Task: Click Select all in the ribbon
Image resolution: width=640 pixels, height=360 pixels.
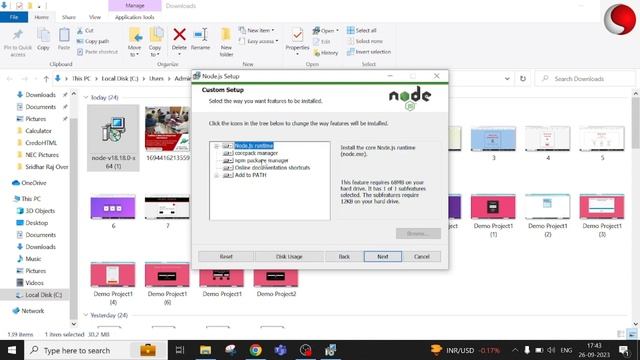Action: pos(362,31)
